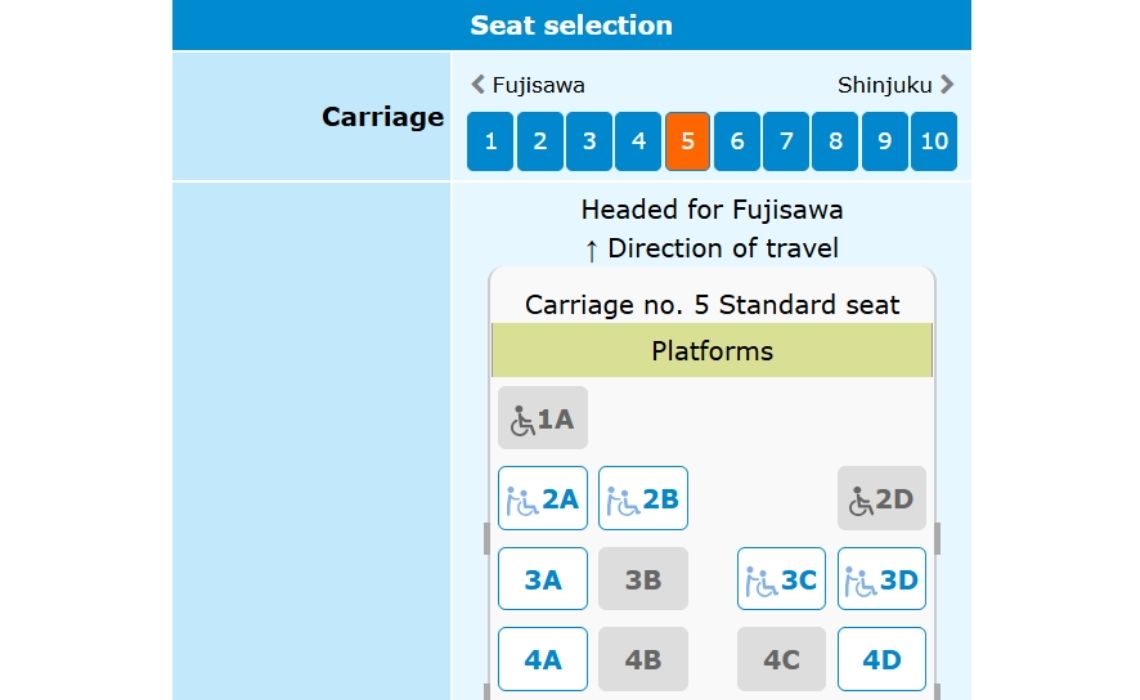View the currently selected carriage 5
This screenshot has height=700, width=1140.
[x=687, y=141]
